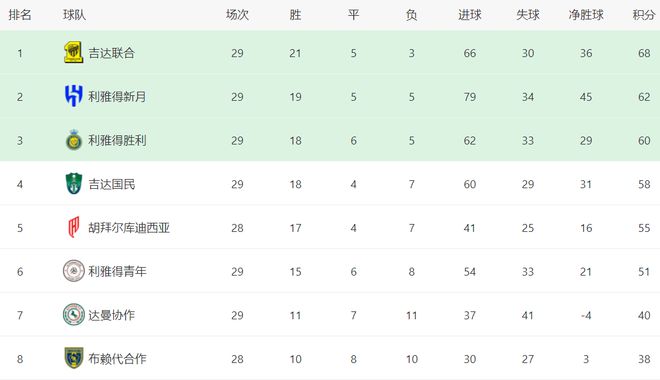Screen dimensions: 660x380
Task: Sort by the 净胜球 column header
Action: (586, 15)
